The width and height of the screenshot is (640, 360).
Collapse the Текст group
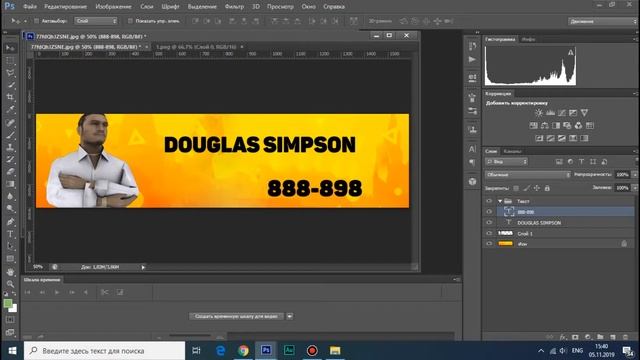pos(500,201)
